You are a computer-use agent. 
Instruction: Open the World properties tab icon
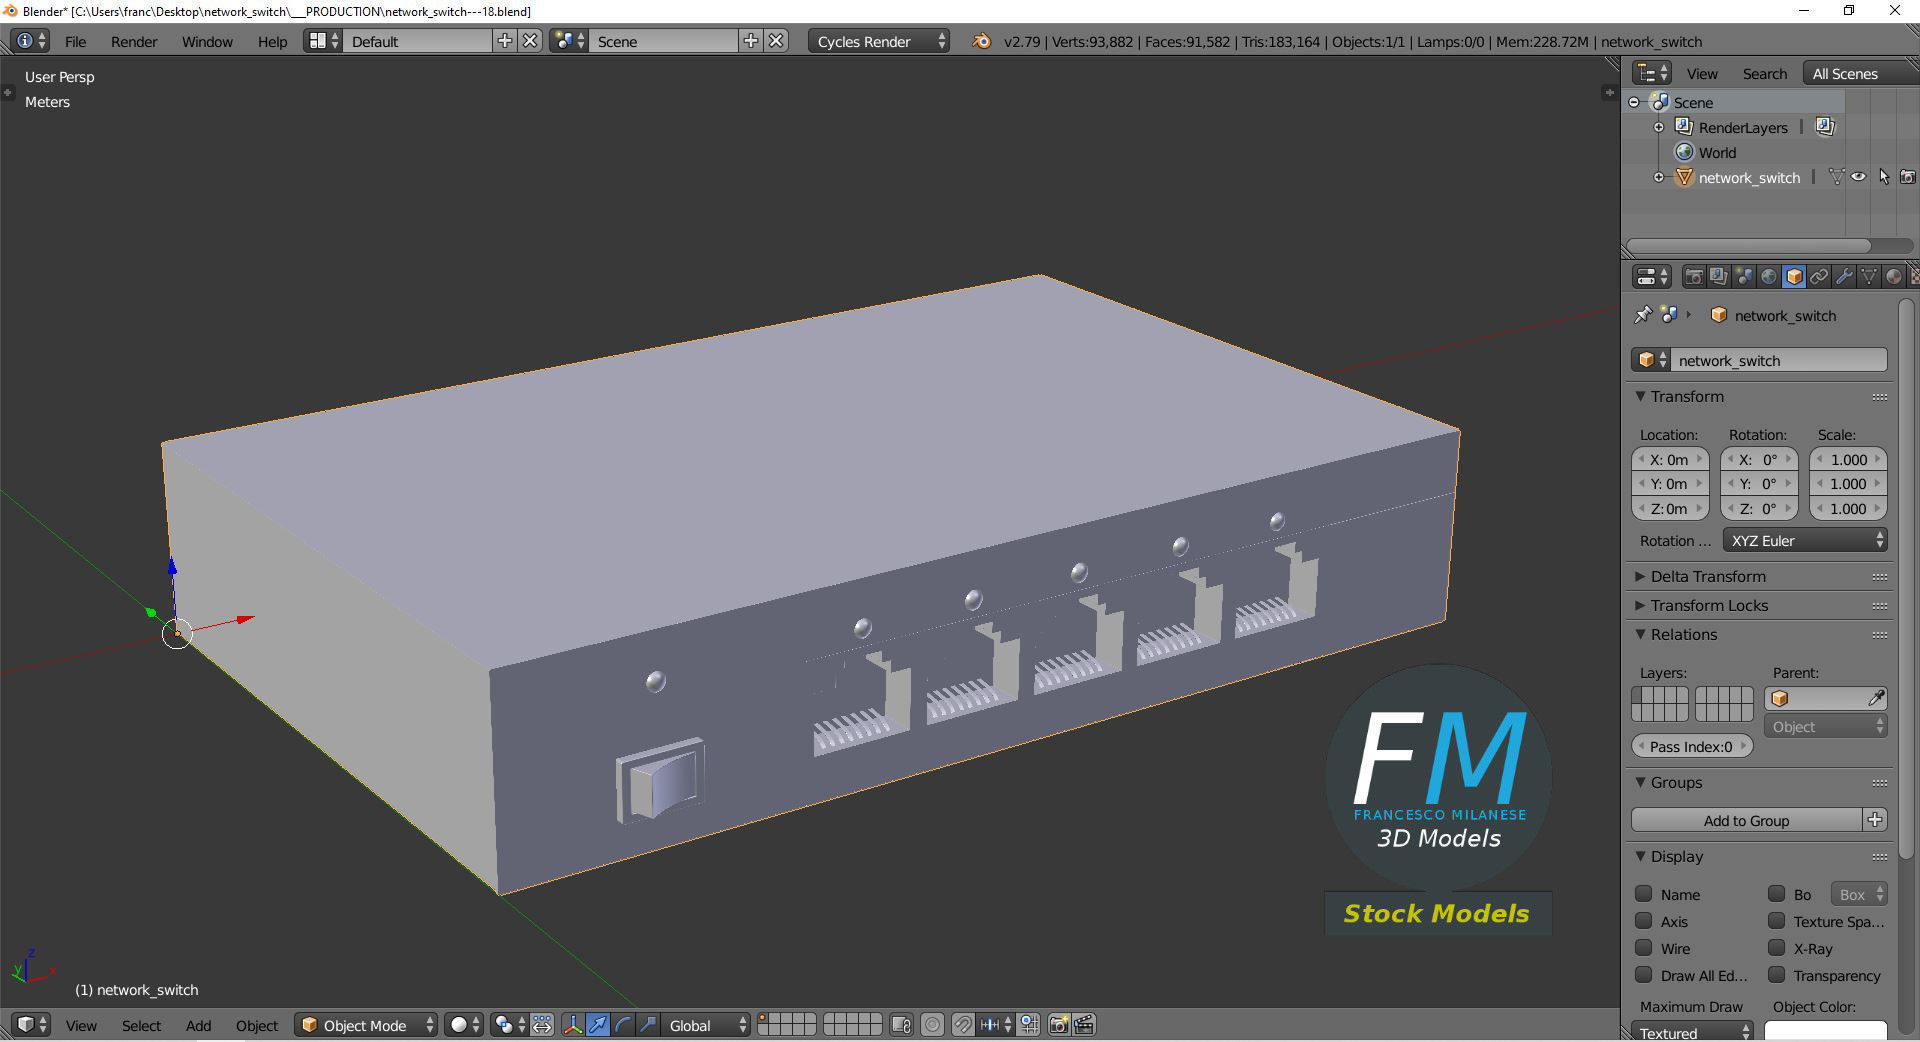[1769, 277]
